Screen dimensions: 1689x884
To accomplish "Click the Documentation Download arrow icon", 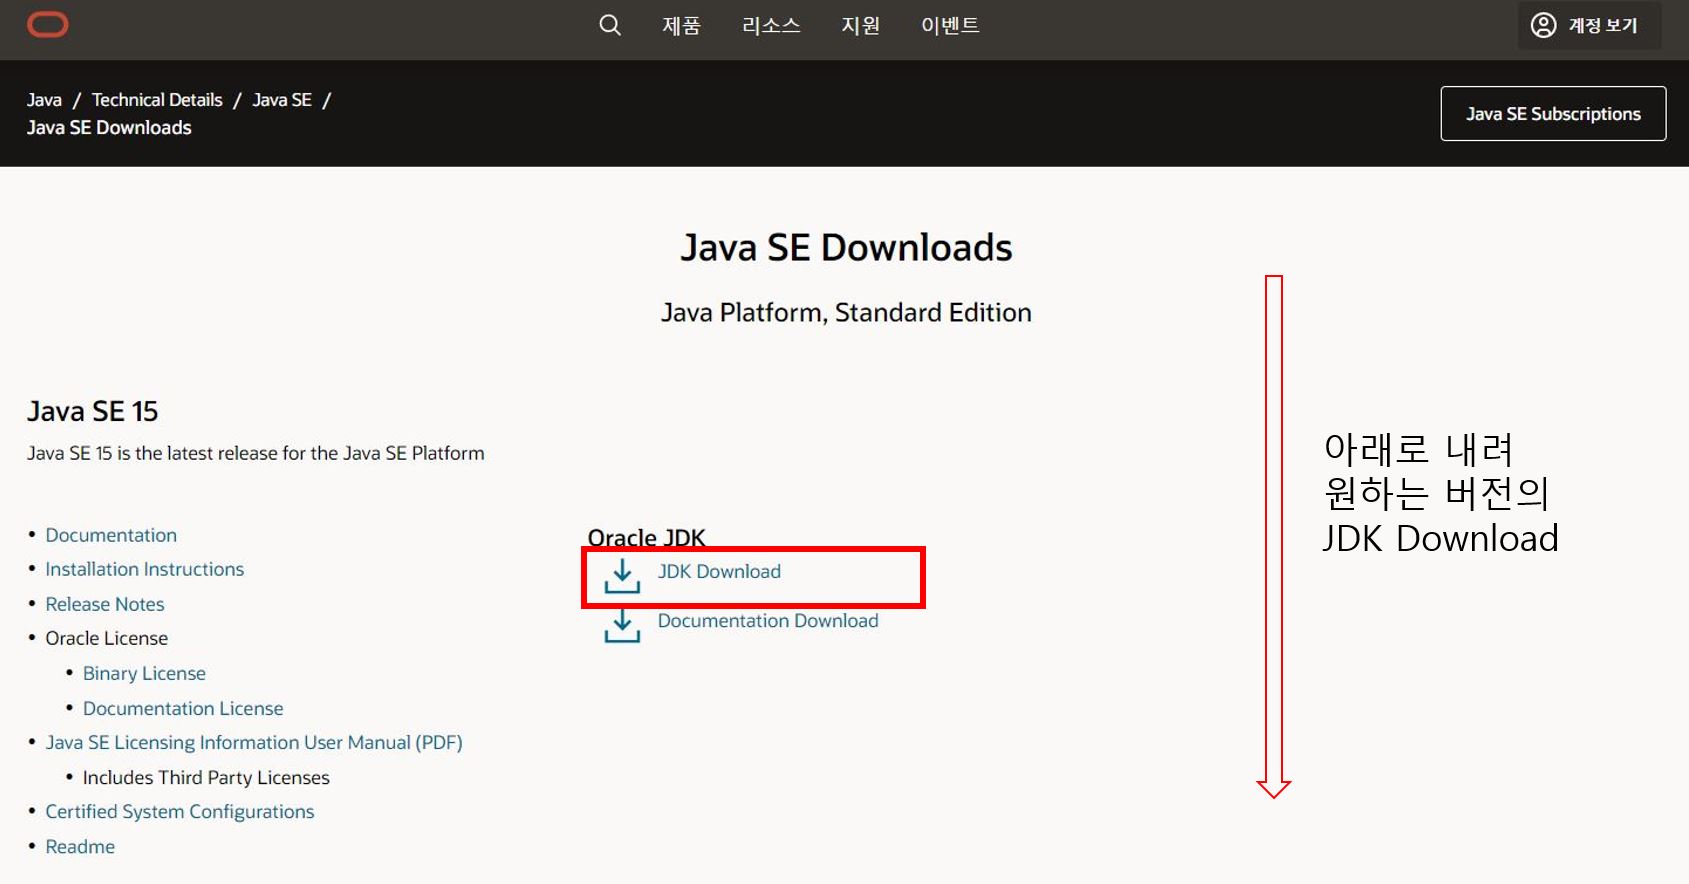I will [x=622, y=626].
